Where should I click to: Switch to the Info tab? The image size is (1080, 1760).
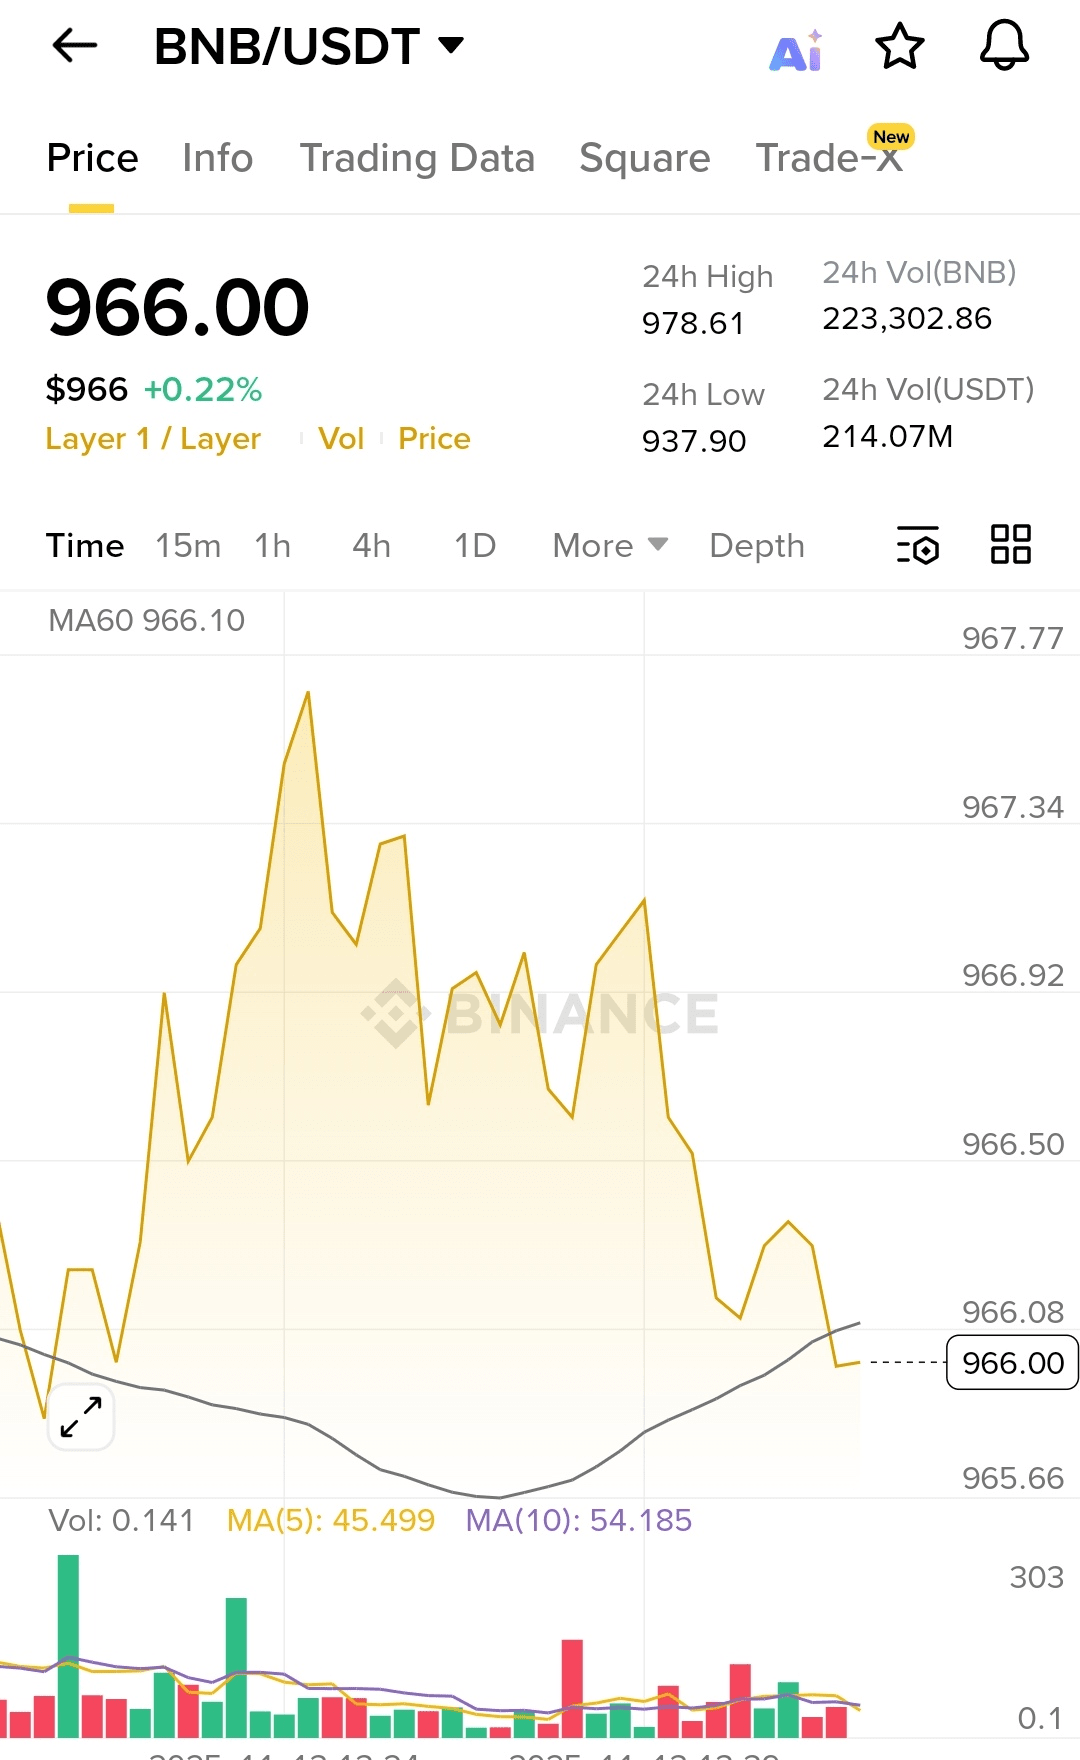pyautogui.click(x=217, y=158)
